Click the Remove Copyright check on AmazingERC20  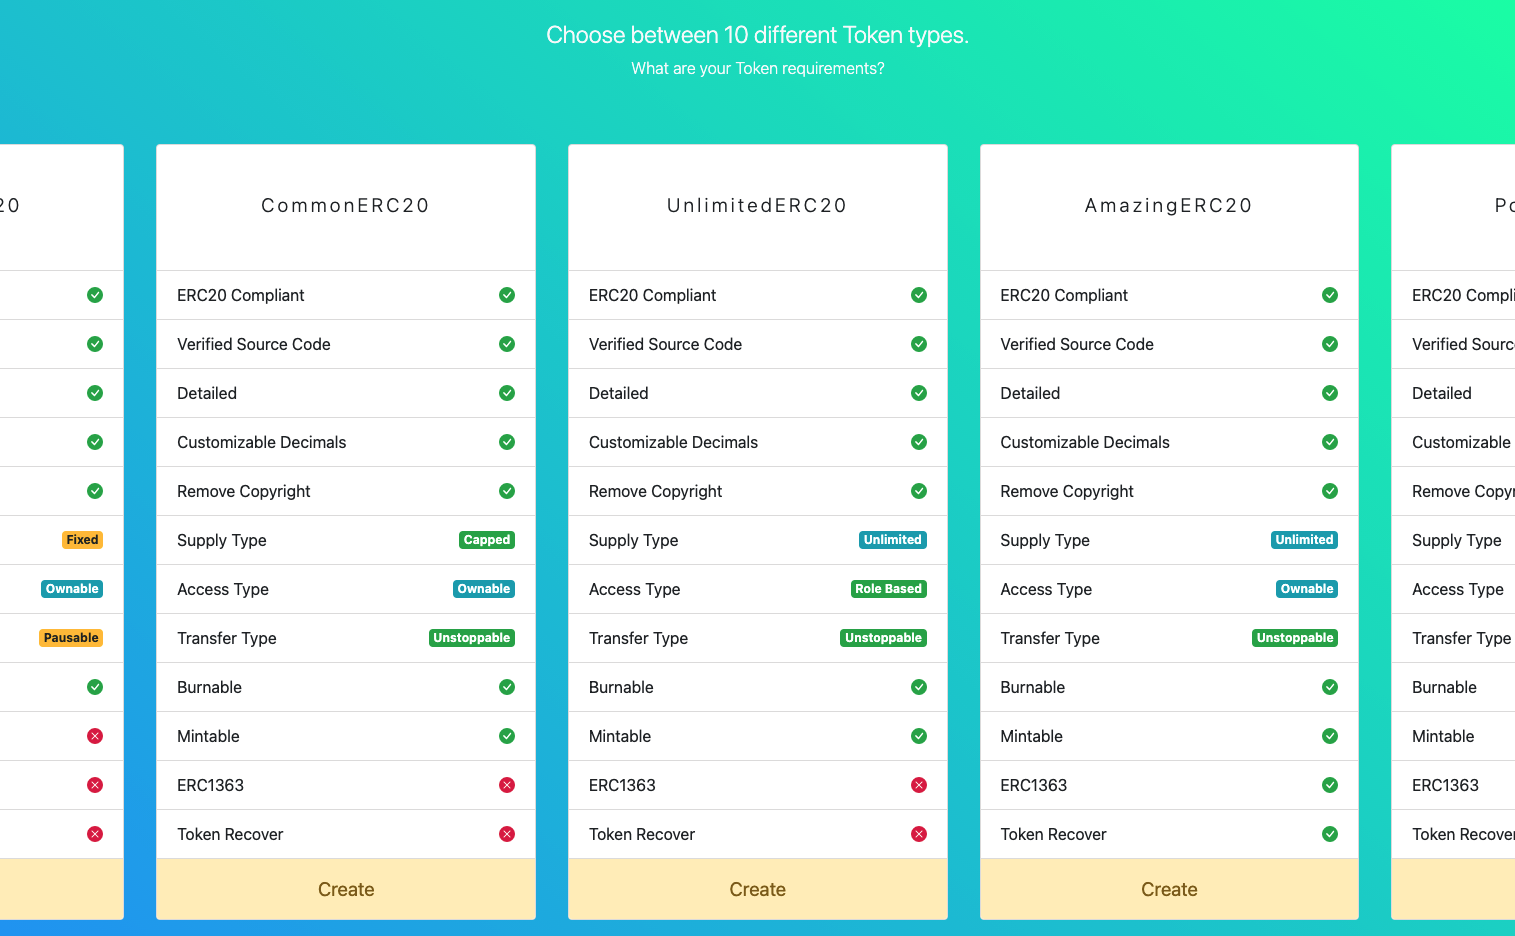(x=1330, y=491)
